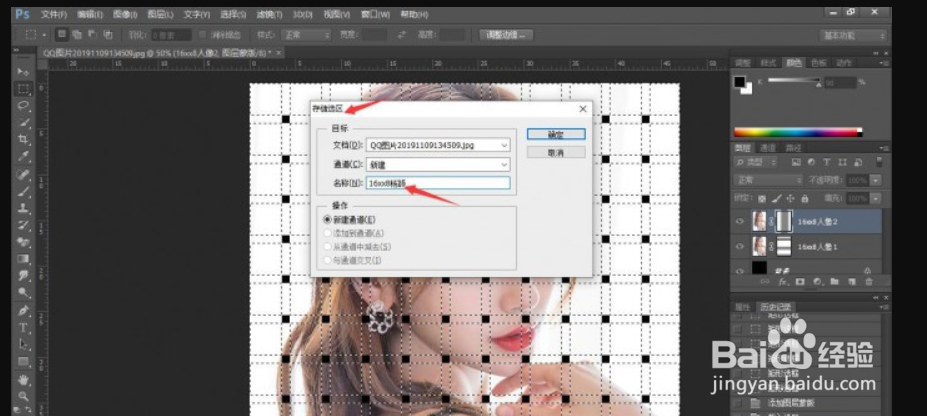Click the foreground color swatch in Color panel
The height and width of the screenshot is (416, 927).
(x=739, y=81)
